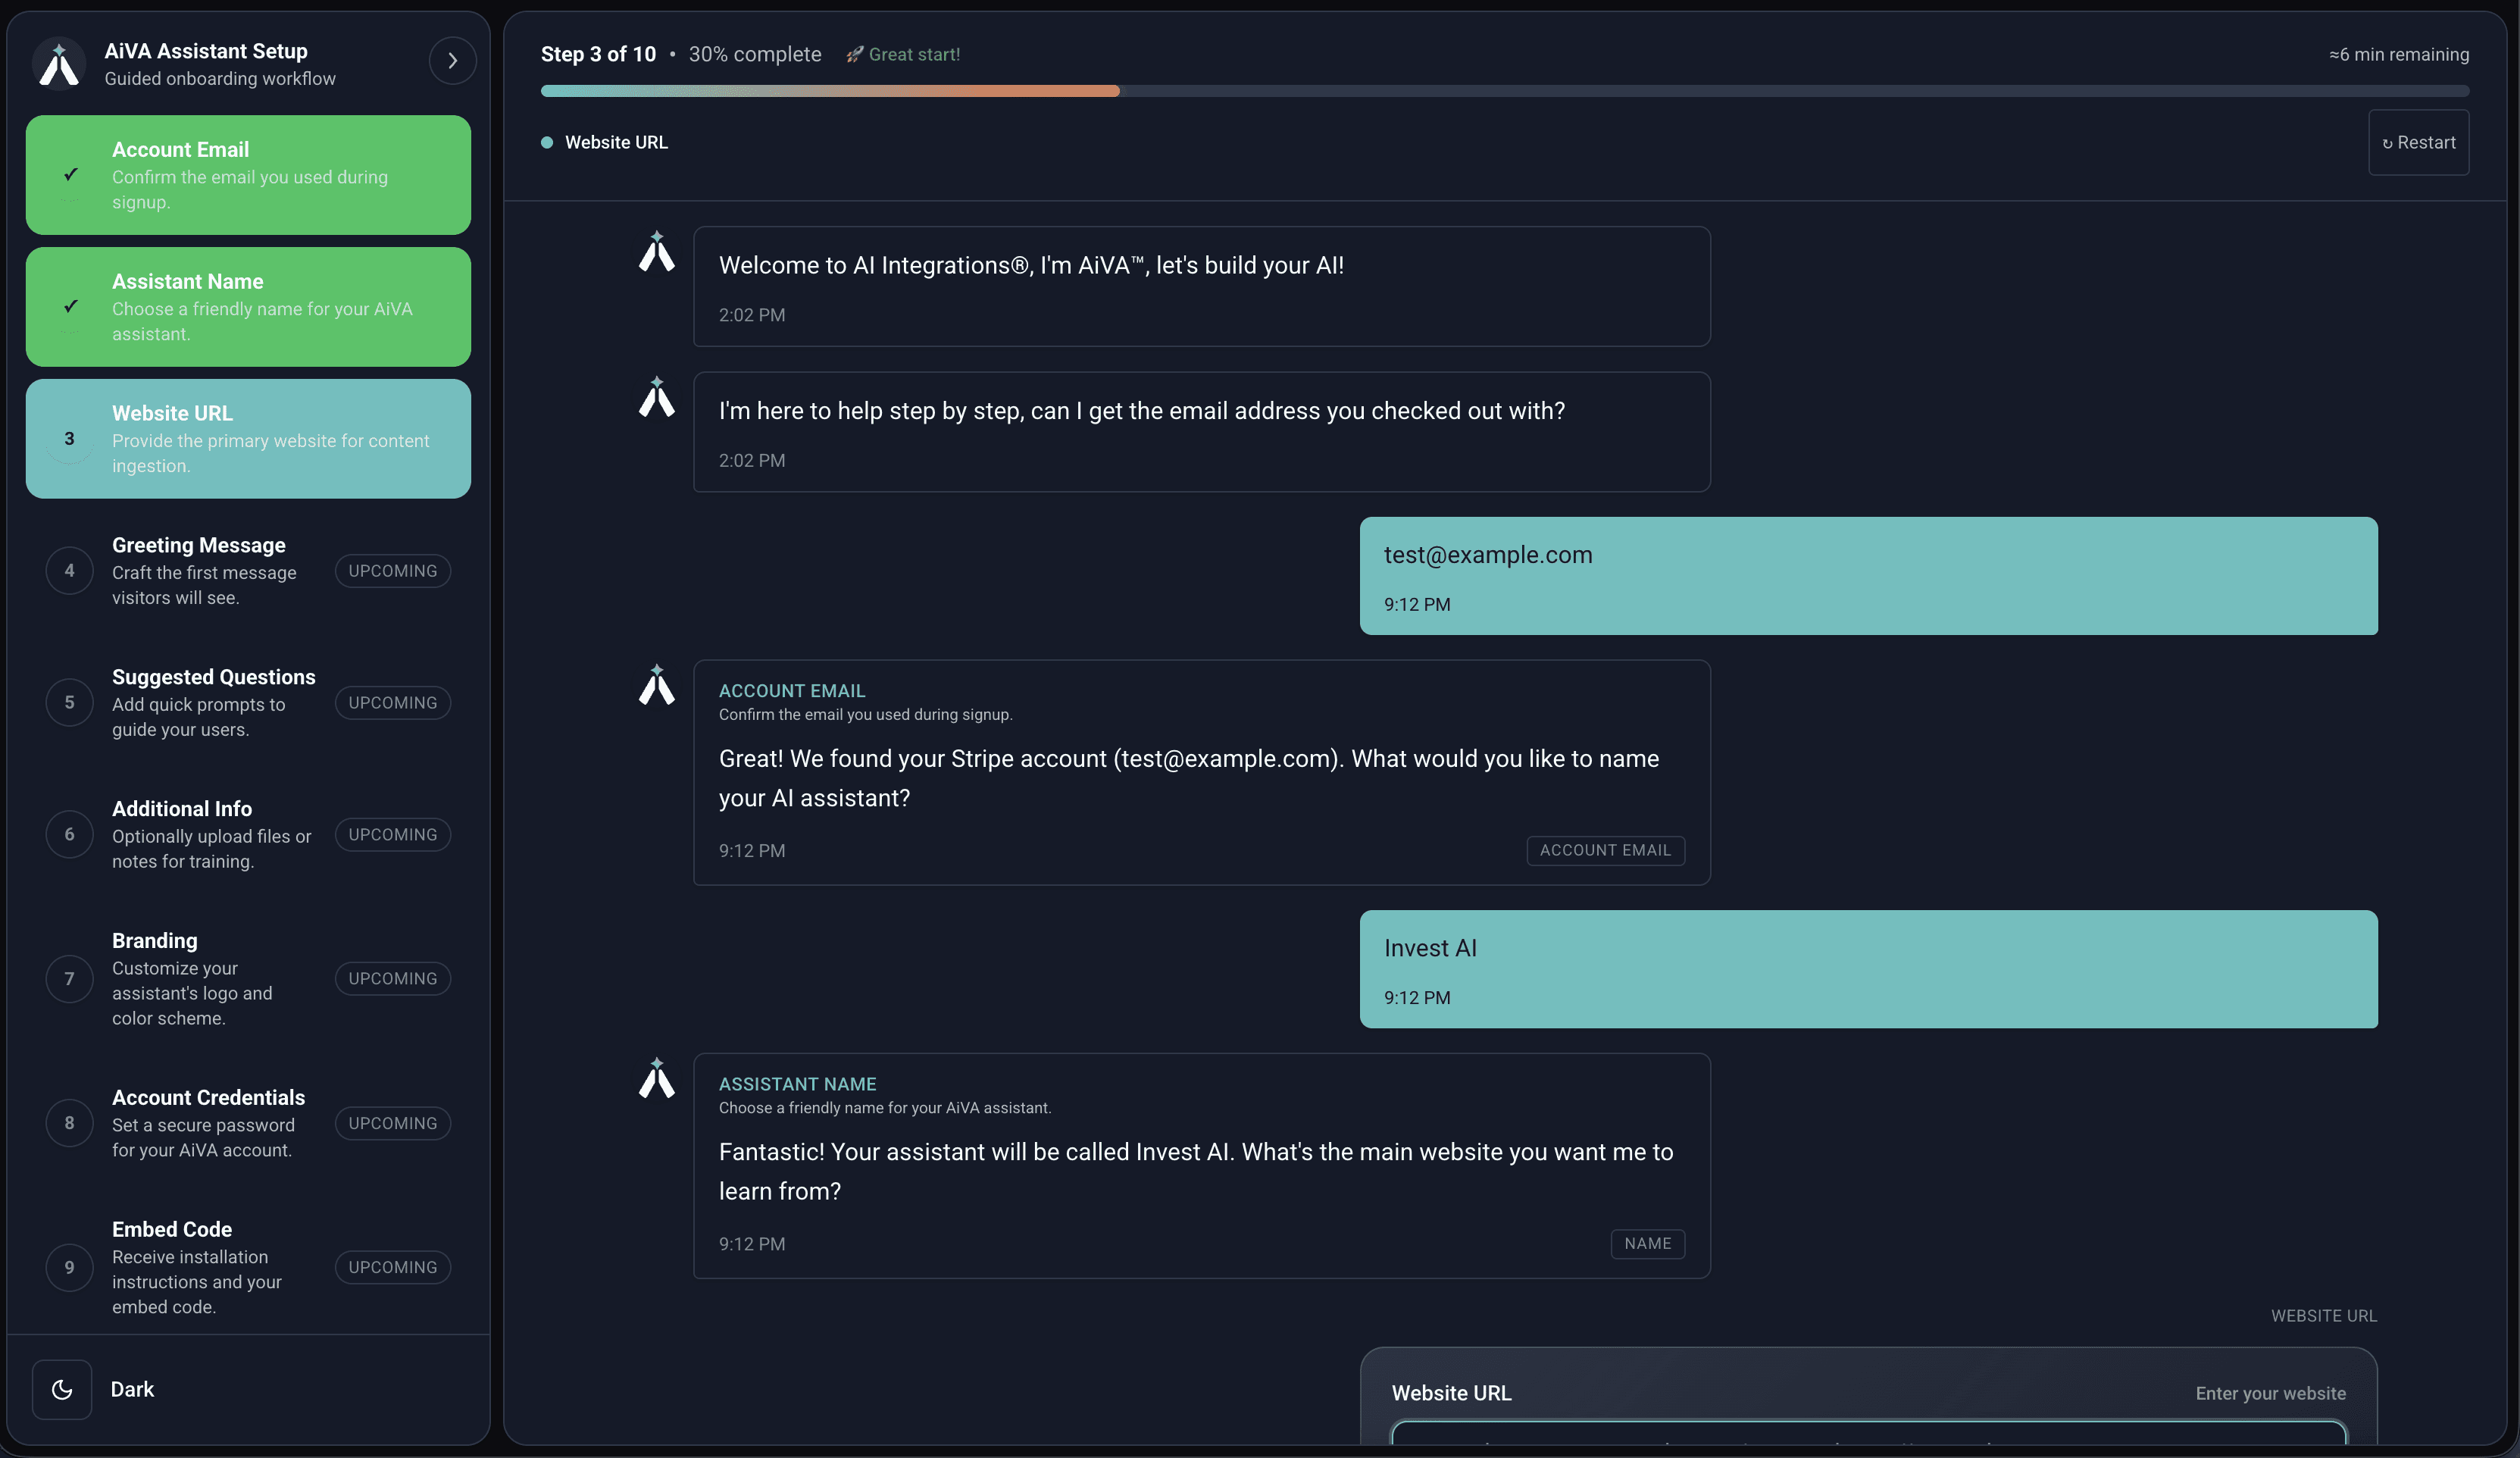Click the AiVA logo in sidebar header
Viewport: 2520px width, 1458px height.
[x=59, y=64]
